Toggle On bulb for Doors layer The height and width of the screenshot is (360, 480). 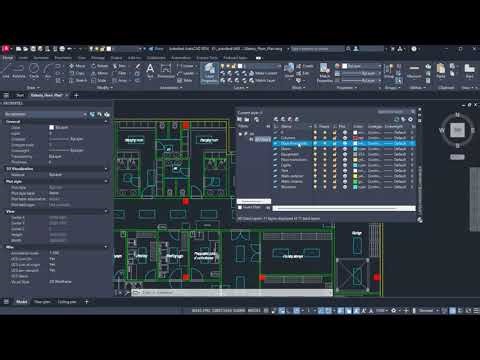[x=315, y=149]
